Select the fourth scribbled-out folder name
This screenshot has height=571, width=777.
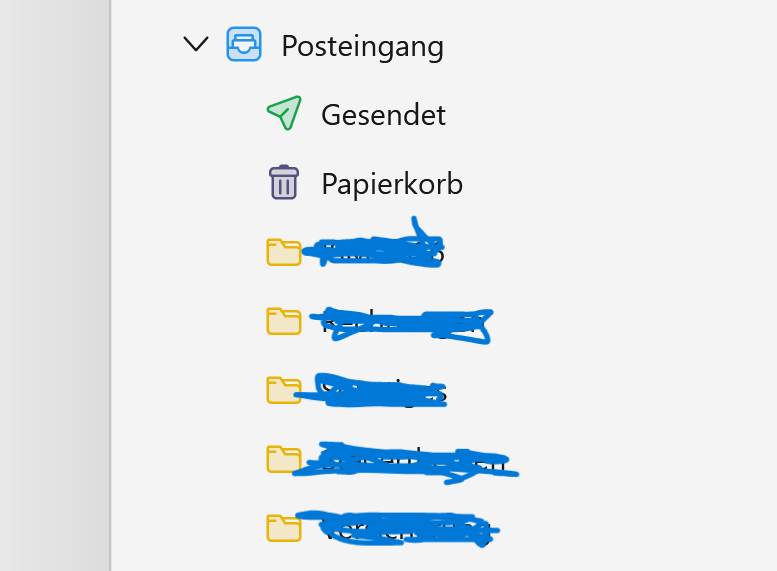tap(405, 462)
